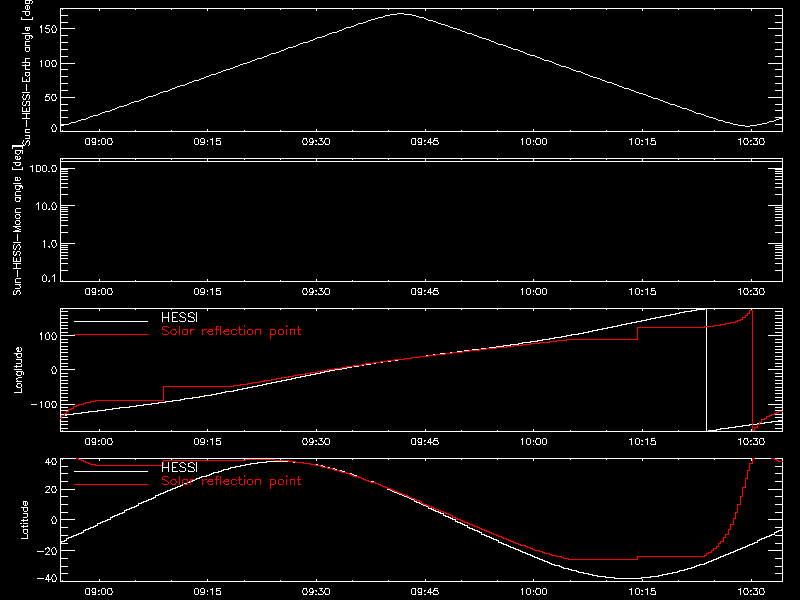Click the 10.0 tick on Moon angle axis
The width and height of the screenshot is (800, 600).
click(x=46, y=206)
